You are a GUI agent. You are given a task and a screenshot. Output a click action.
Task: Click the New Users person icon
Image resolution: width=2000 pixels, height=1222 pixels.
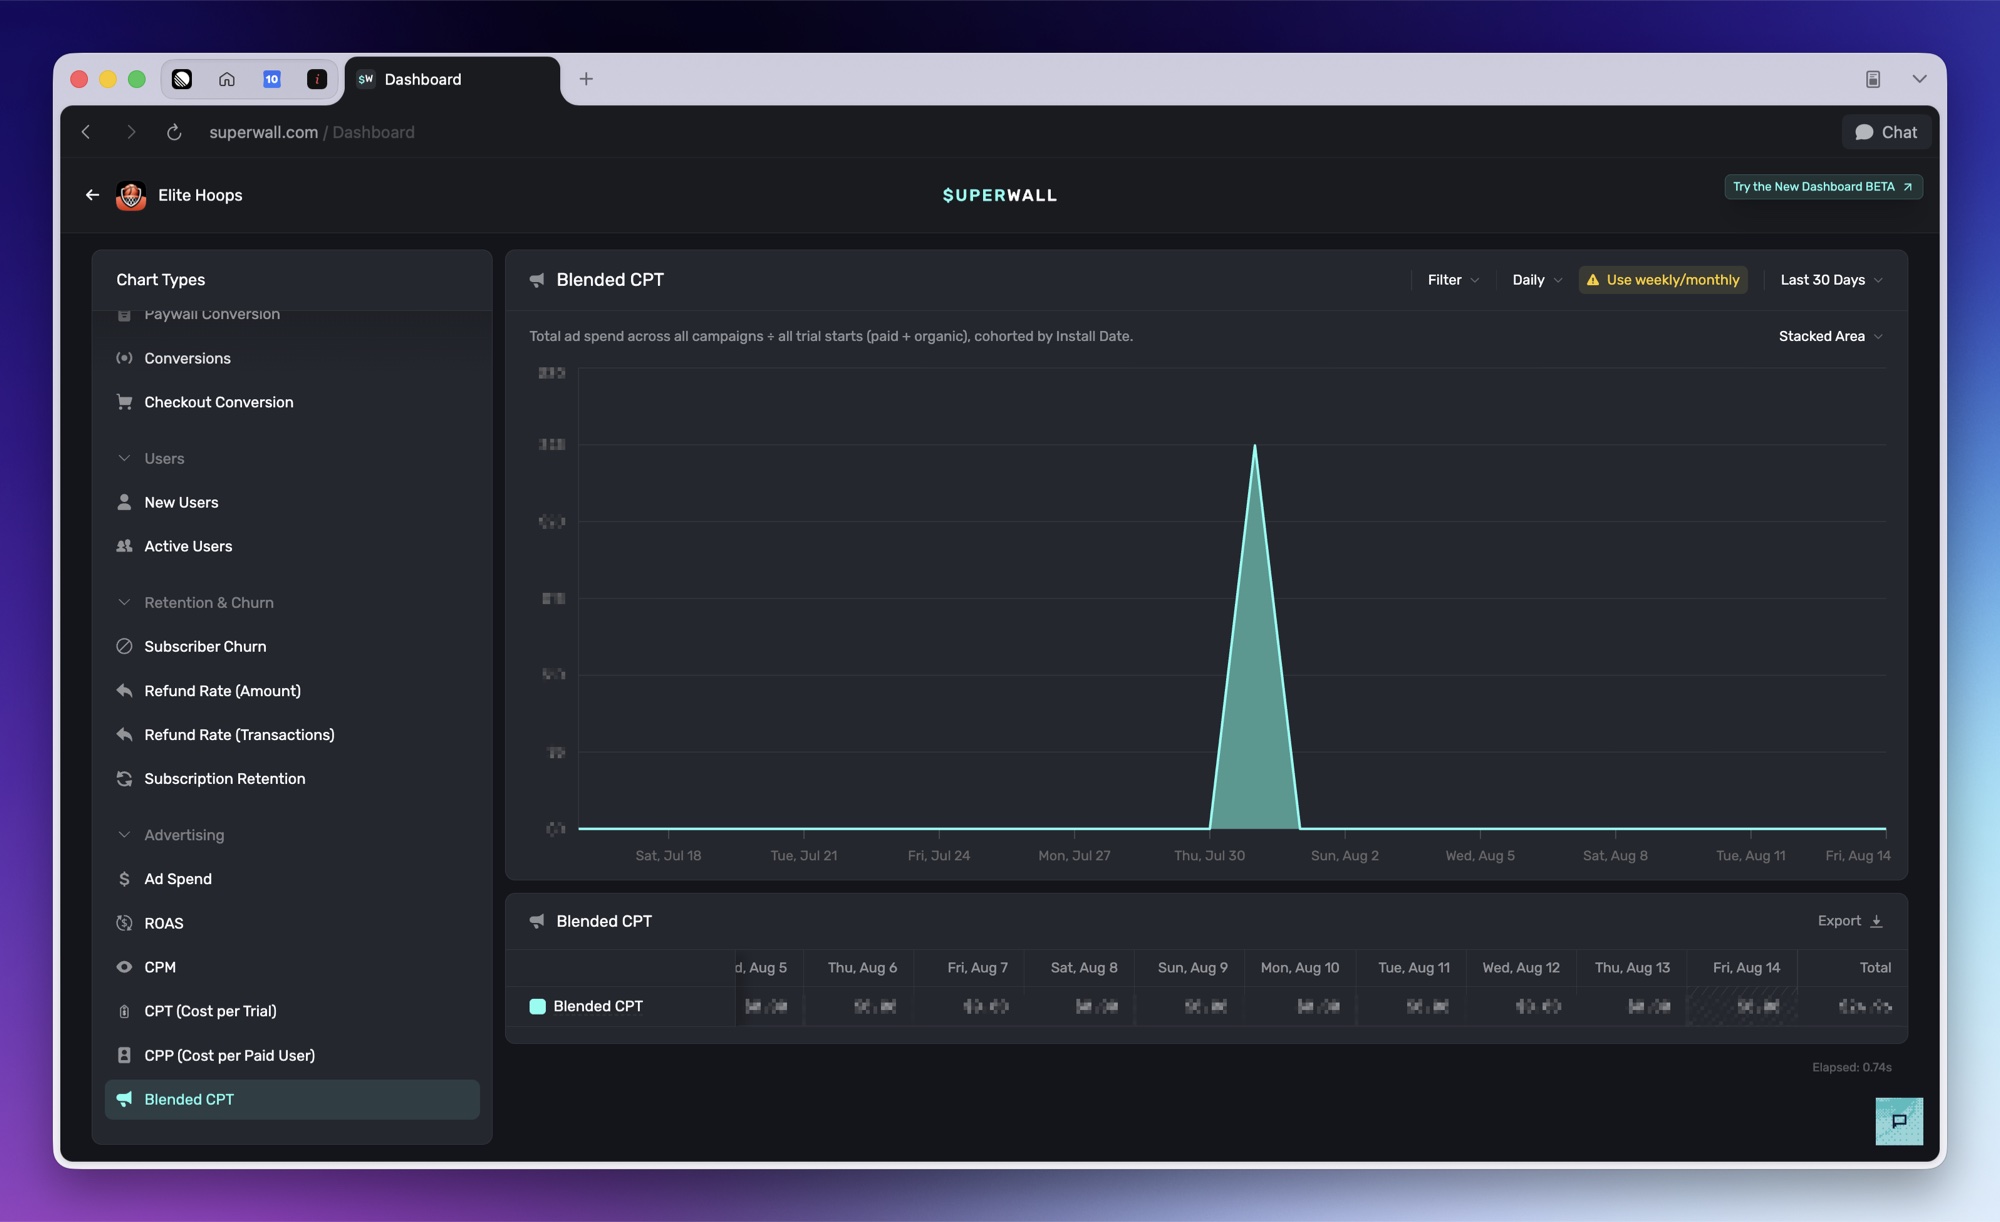click(x=124, y=502)
